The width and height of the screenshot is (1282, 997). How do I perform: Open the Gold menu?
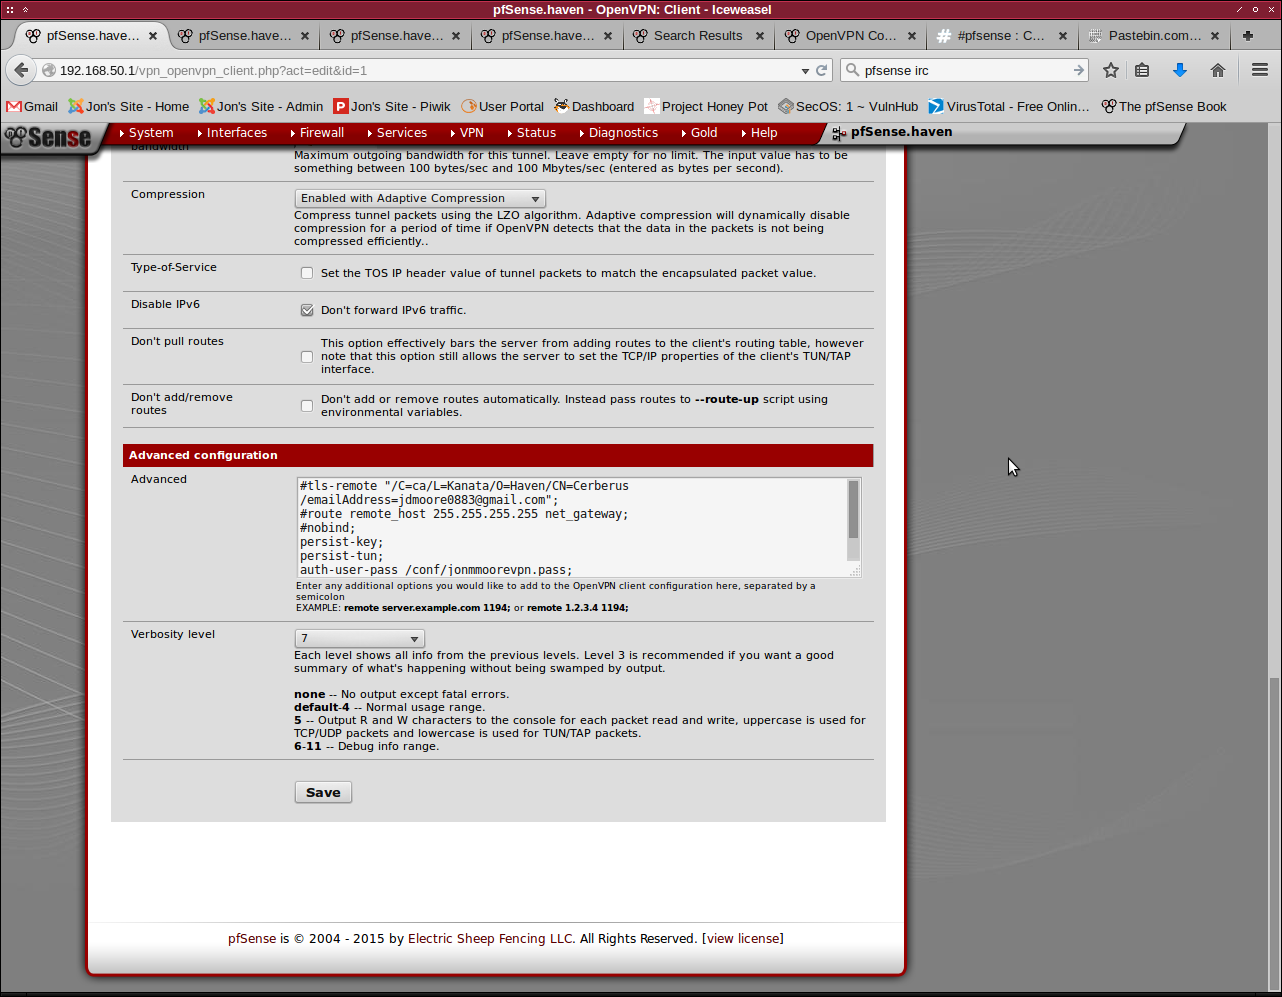pos(699,132)
